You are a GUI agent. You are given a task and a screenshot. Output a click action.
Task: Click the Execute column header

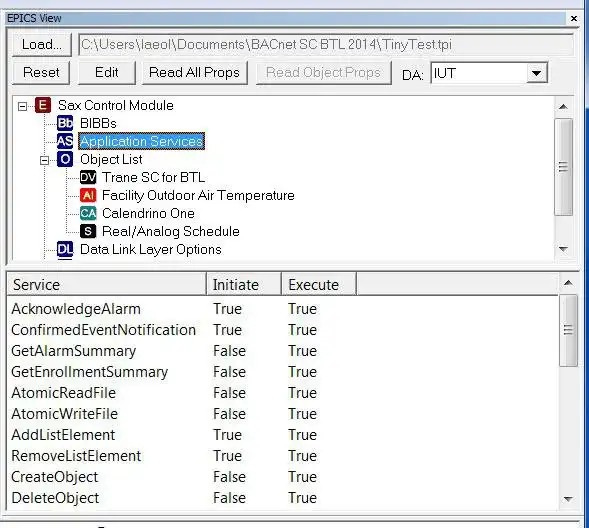coord(319,285)
